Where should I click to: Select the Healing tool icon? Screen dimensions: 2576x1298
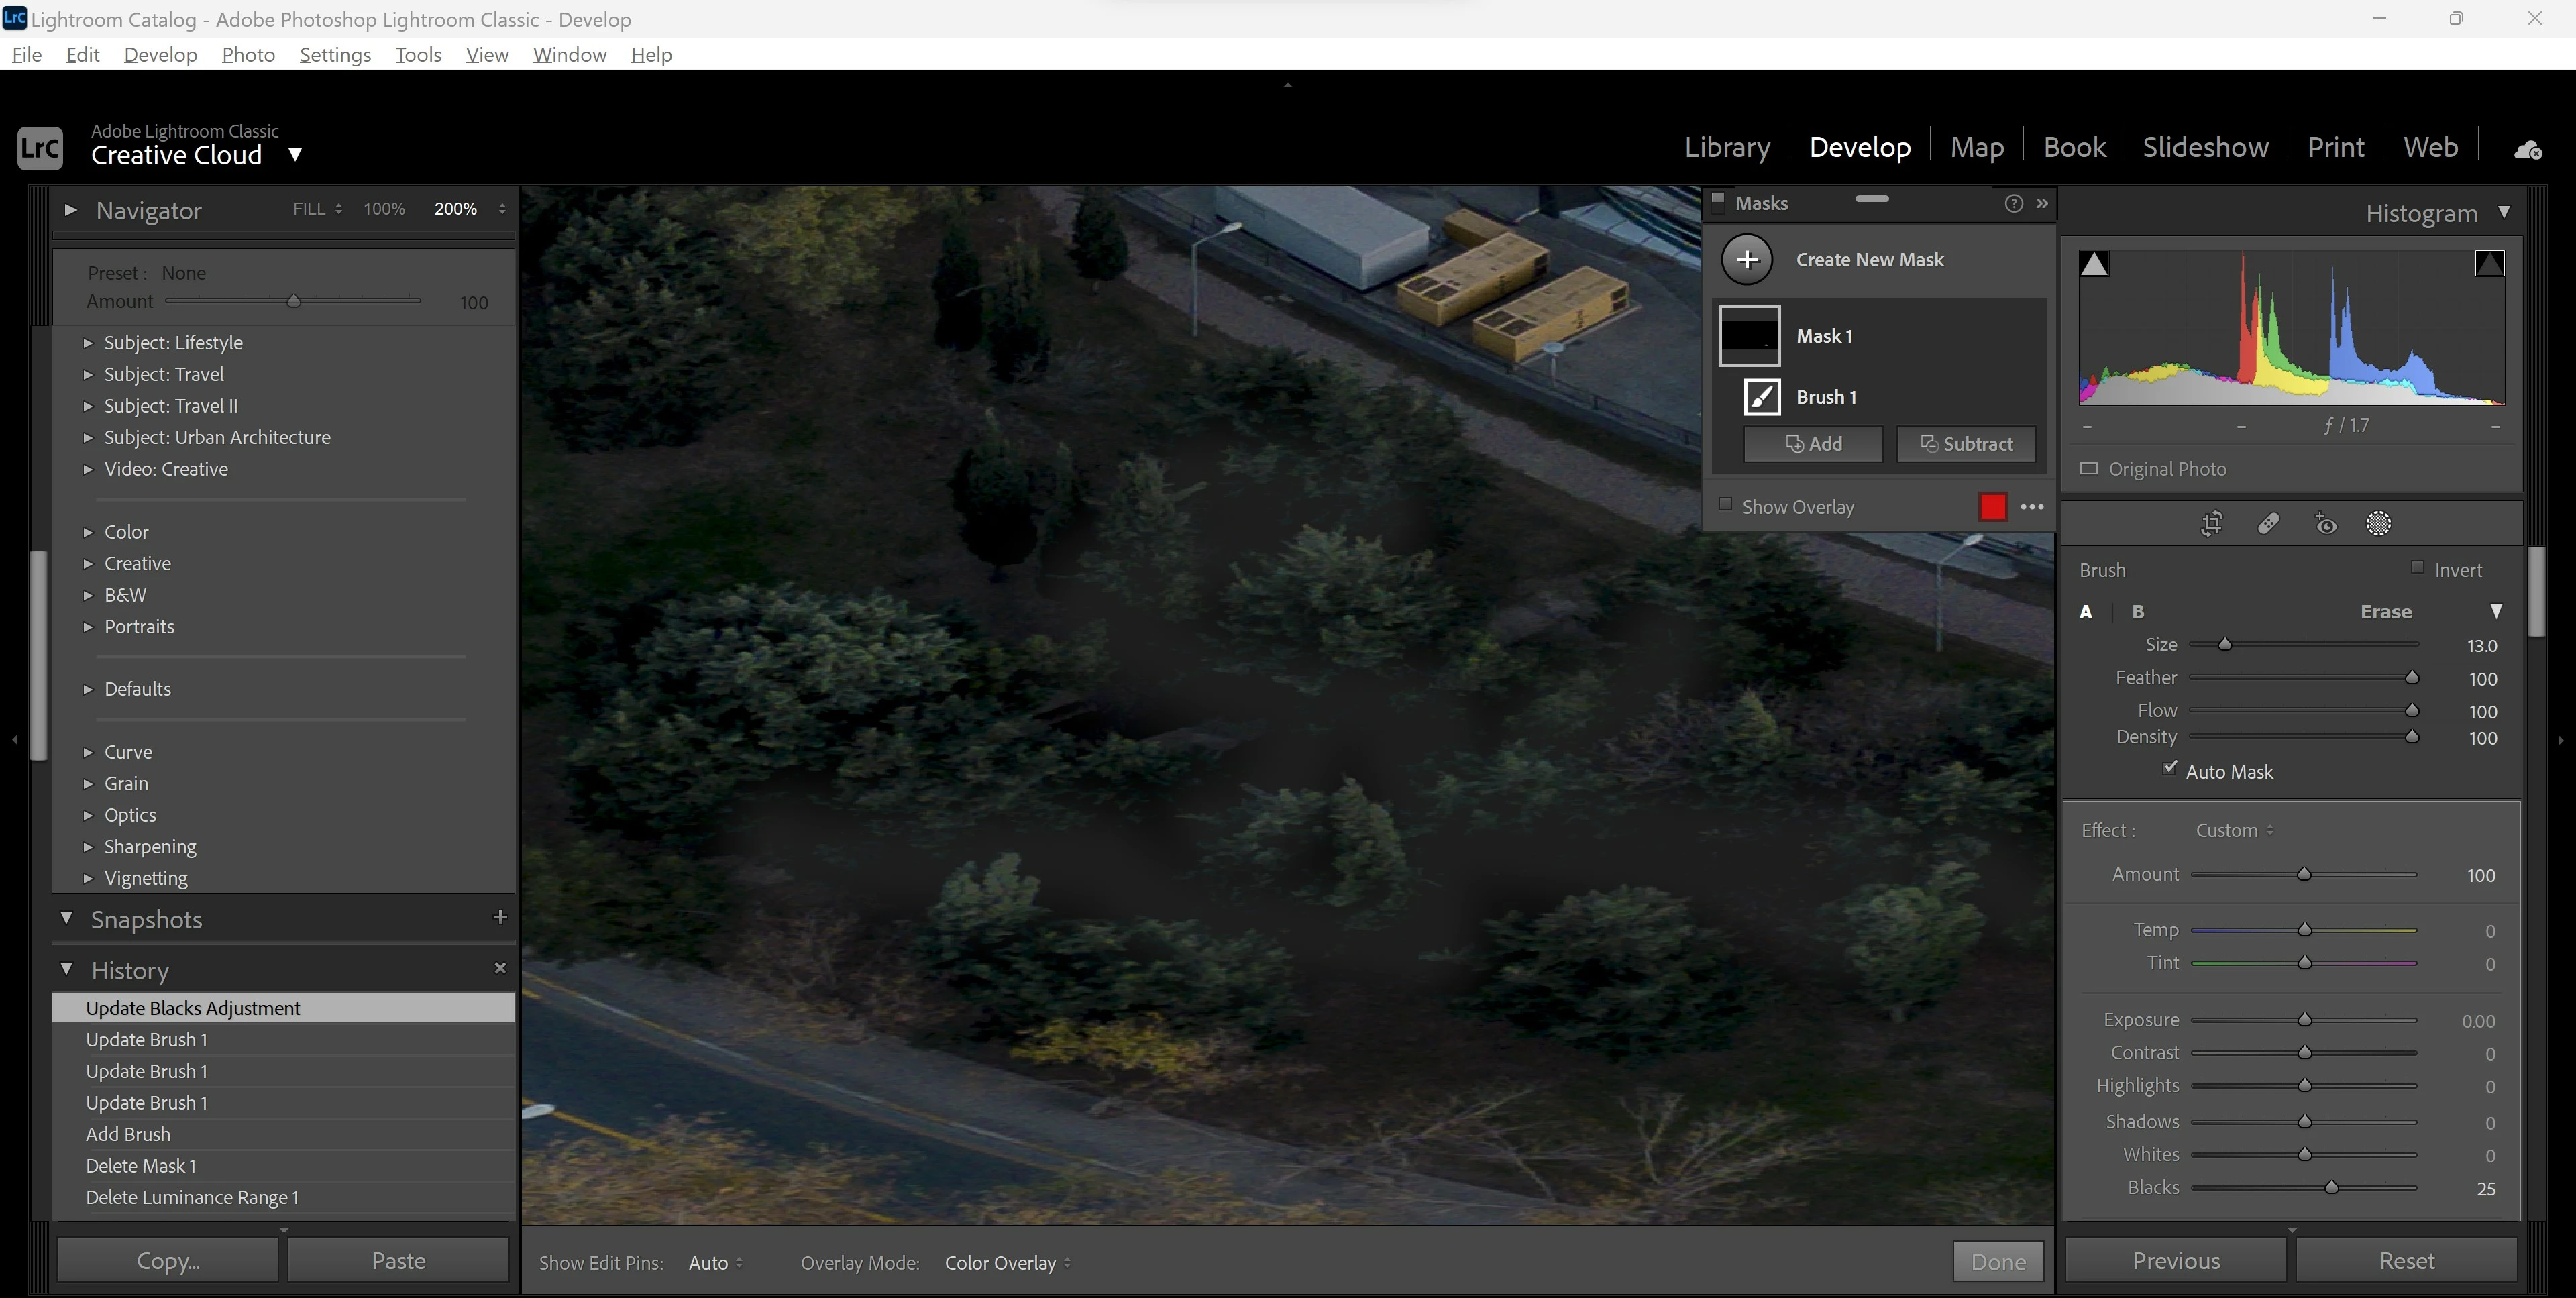(2268, 524)
